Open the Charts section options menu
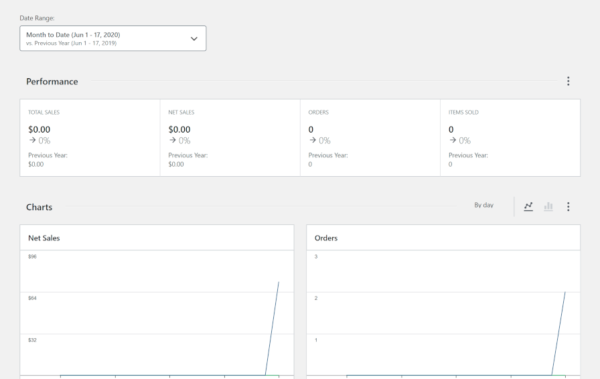Image resolution: width=600 pixels, height=379 pixels. tap(568, 207)
